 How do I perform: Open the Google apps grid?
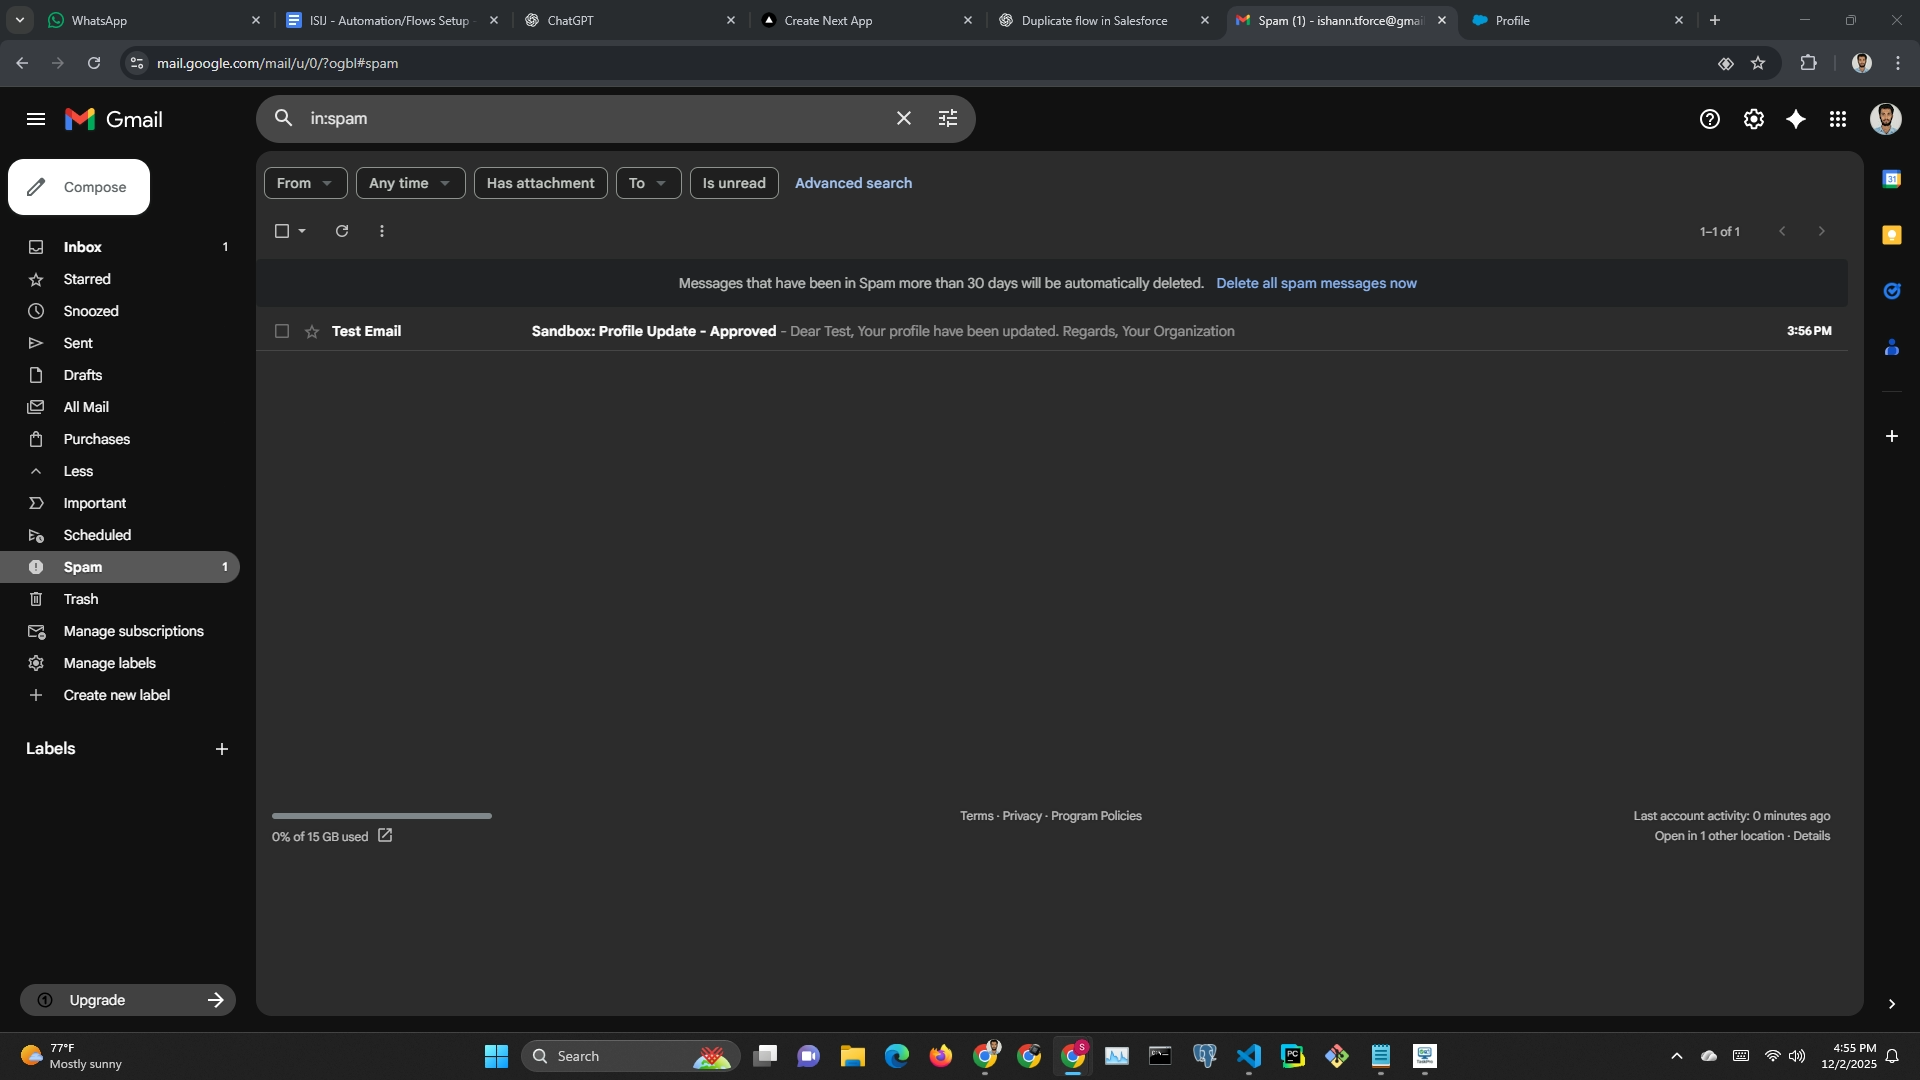(x=1838, y=119)
